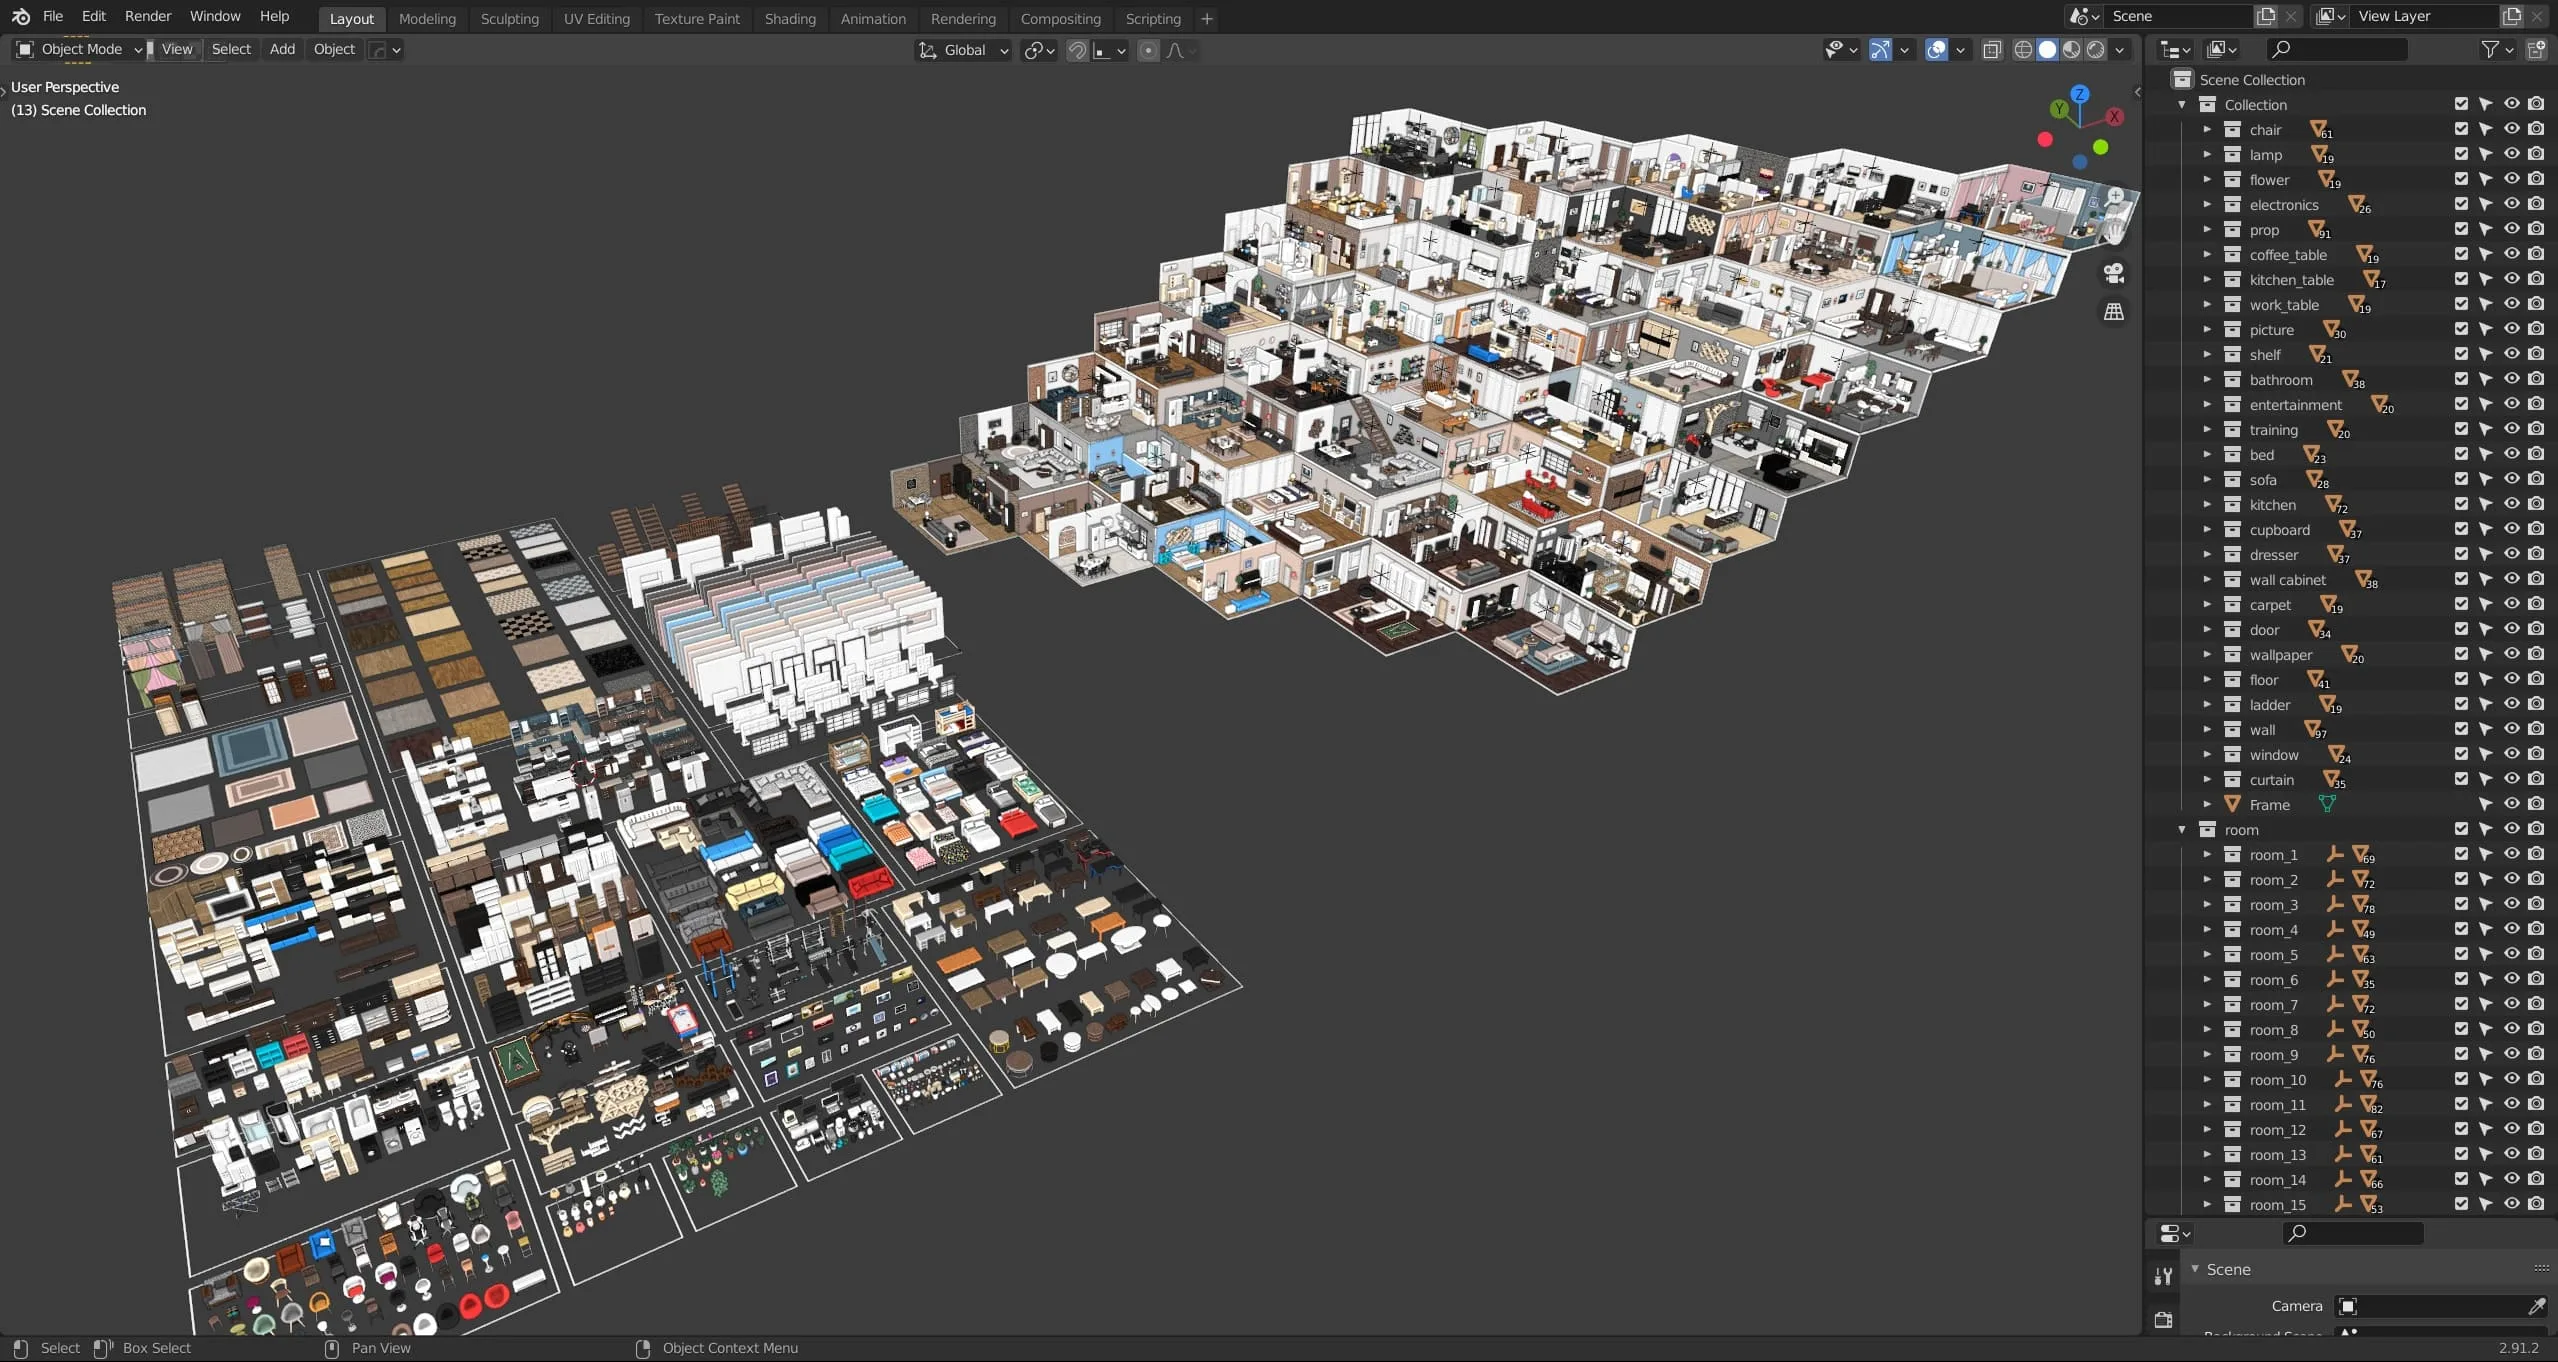Viewport: 2558px width, 1362px height.
Task: Hide the flower collection with eye icon
Action: pyautogui.click(x=2511, y=179)
